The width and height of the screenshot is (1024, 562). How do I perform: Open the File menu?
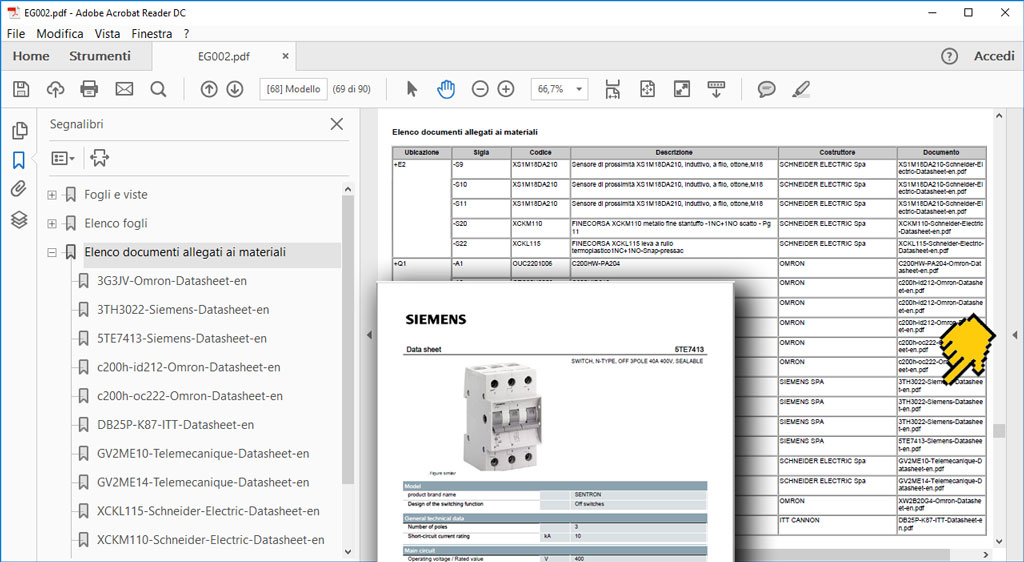[16, 33]
